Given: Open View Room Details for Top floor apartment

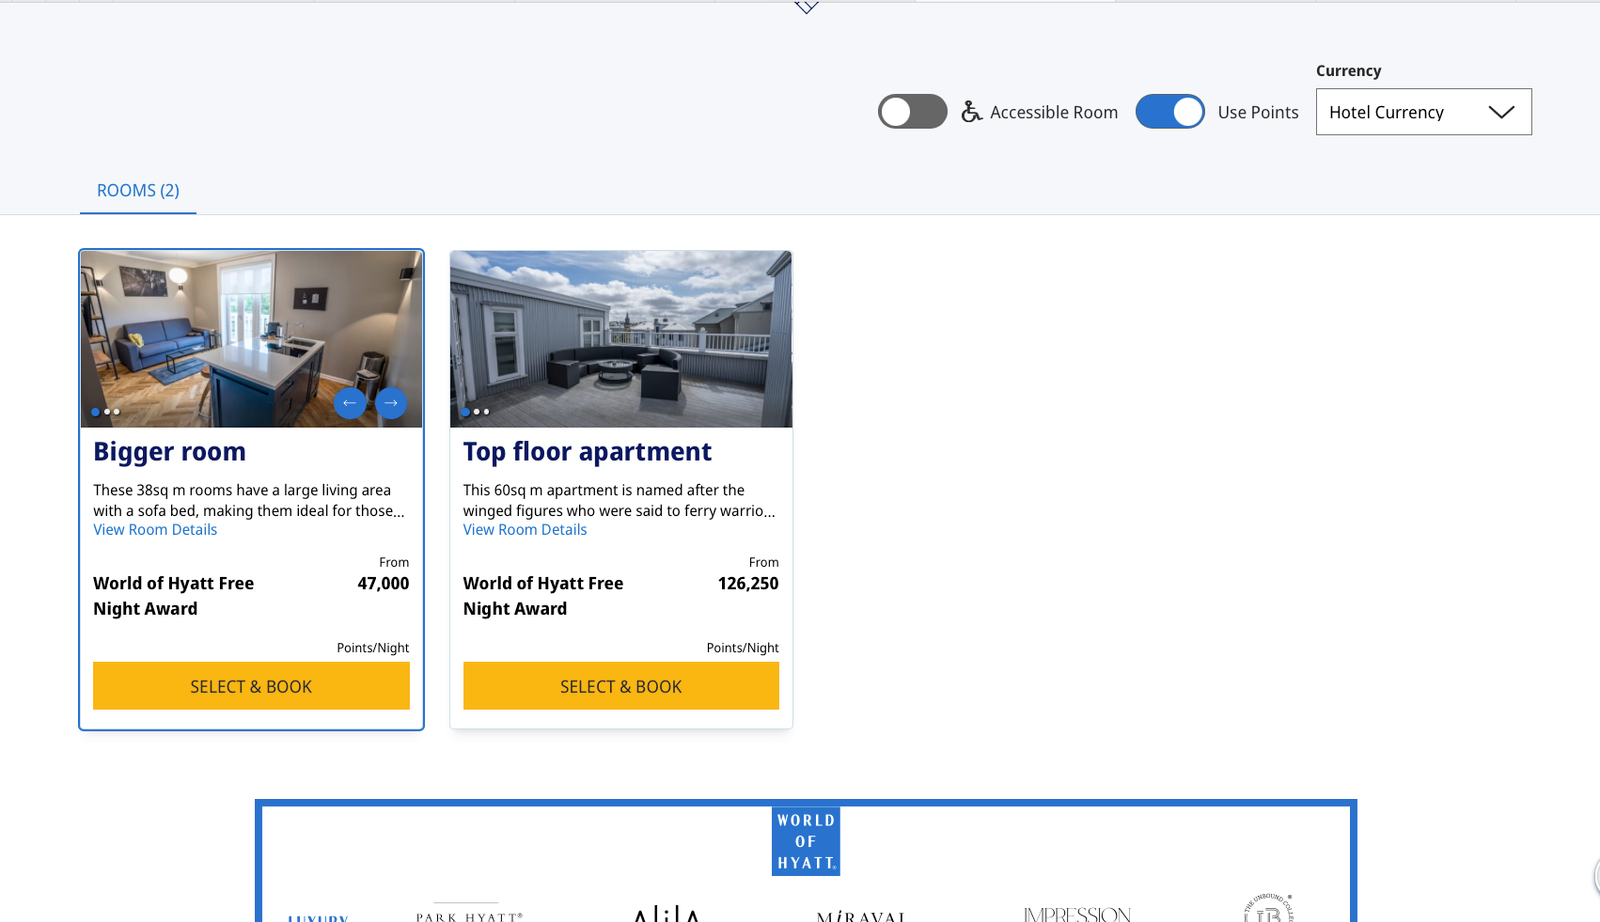Looking at the screenshot, I should [524, 529].
